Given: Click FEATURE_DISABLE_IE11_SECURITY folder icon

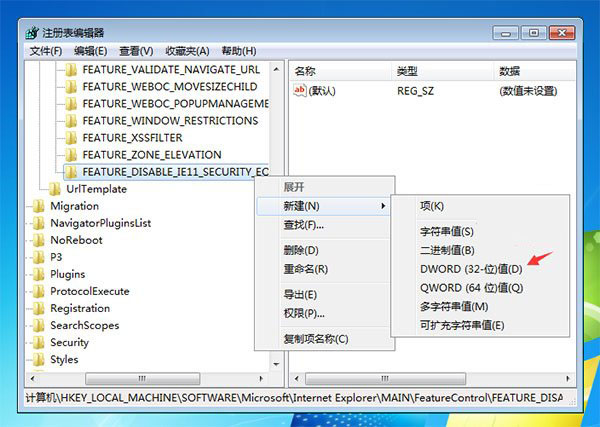Looking at the screenshot, I should (71, 172).
